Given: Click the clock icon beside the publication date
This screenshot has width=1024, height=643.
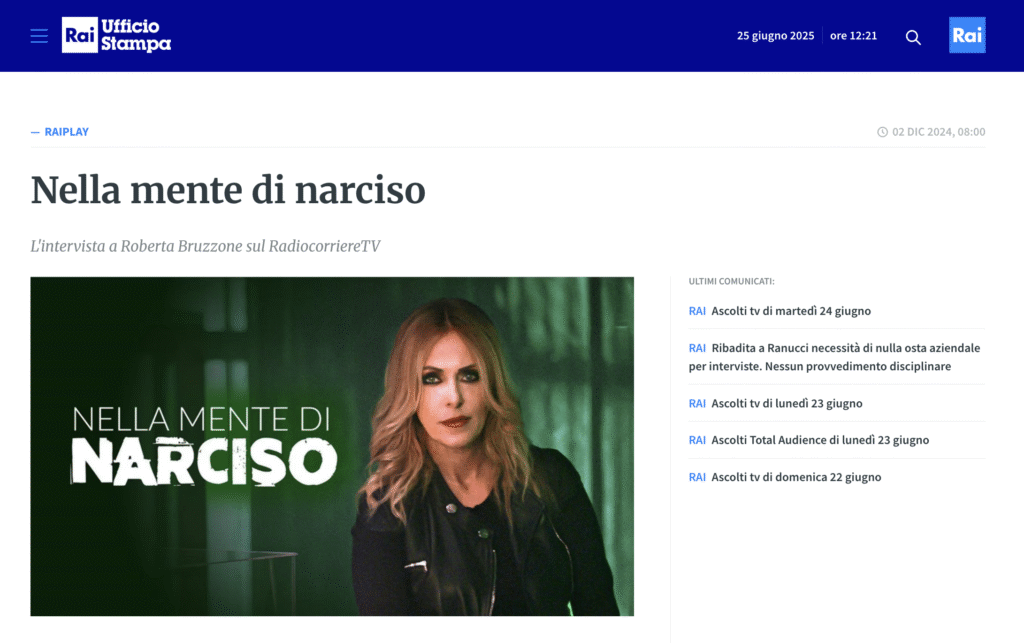Looking at the screenshot, I should click(882, 132).
